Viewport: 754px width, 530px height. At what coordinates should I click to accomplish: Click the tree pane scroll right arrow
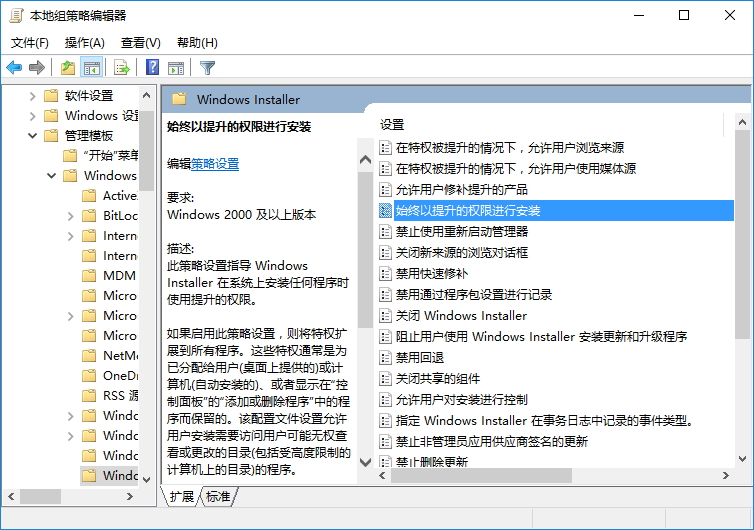(x=129, y=496)
